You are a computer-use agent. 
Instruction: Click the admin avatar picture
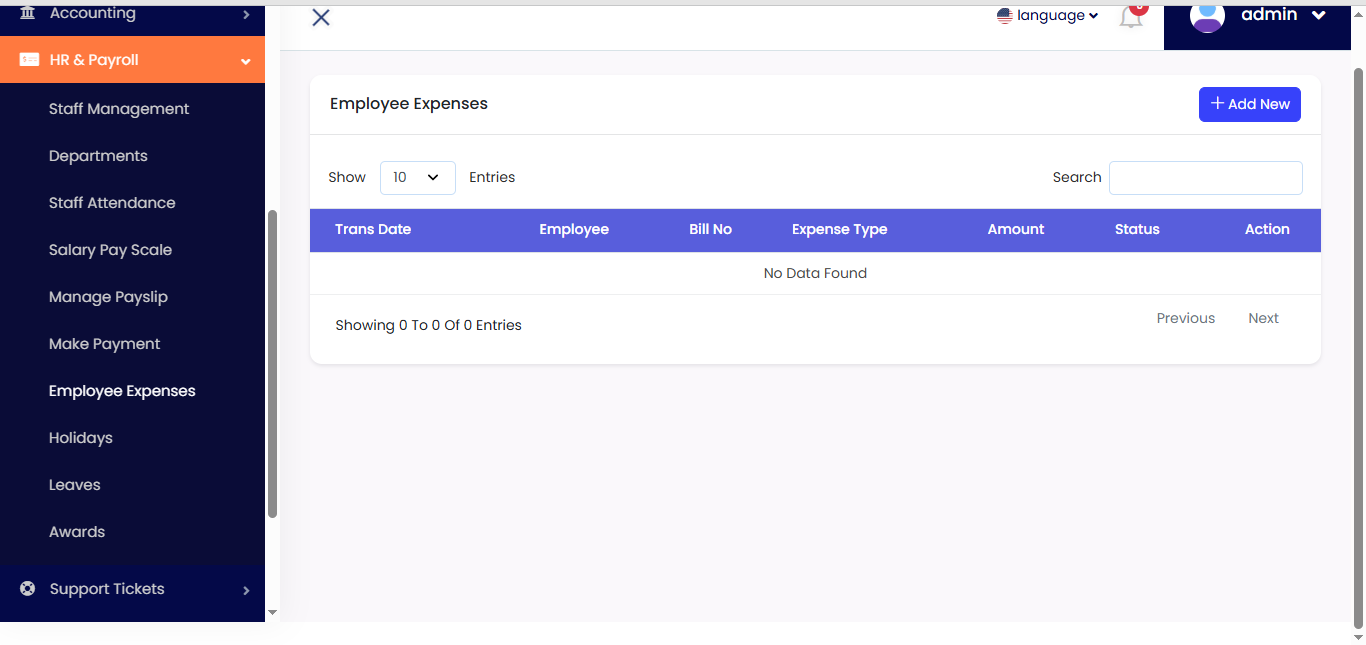coord(1207,16)
